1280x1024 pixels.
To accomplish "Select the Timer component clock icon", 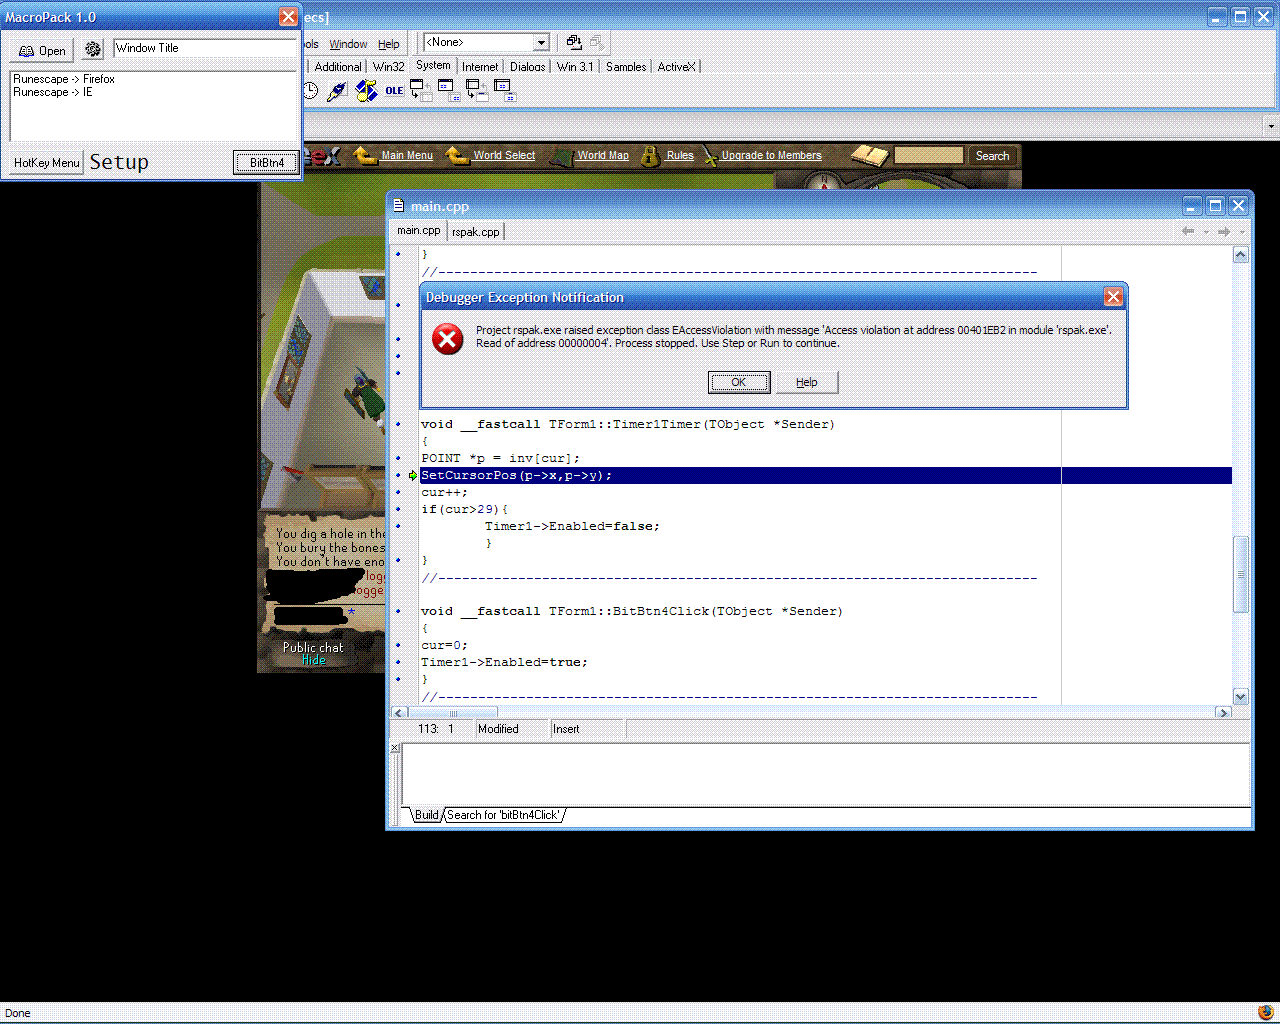I will point(311,91).
